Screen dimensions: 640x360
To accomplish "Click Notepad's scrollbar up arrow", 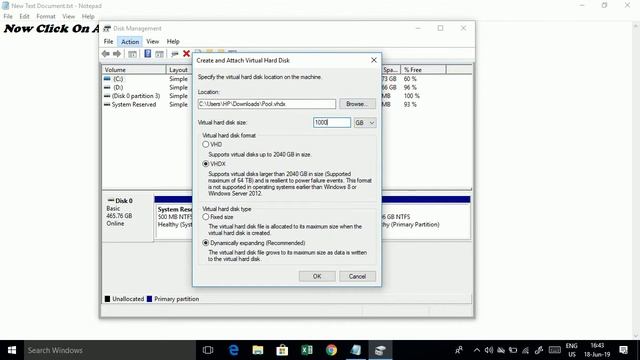I will point(636,27).
